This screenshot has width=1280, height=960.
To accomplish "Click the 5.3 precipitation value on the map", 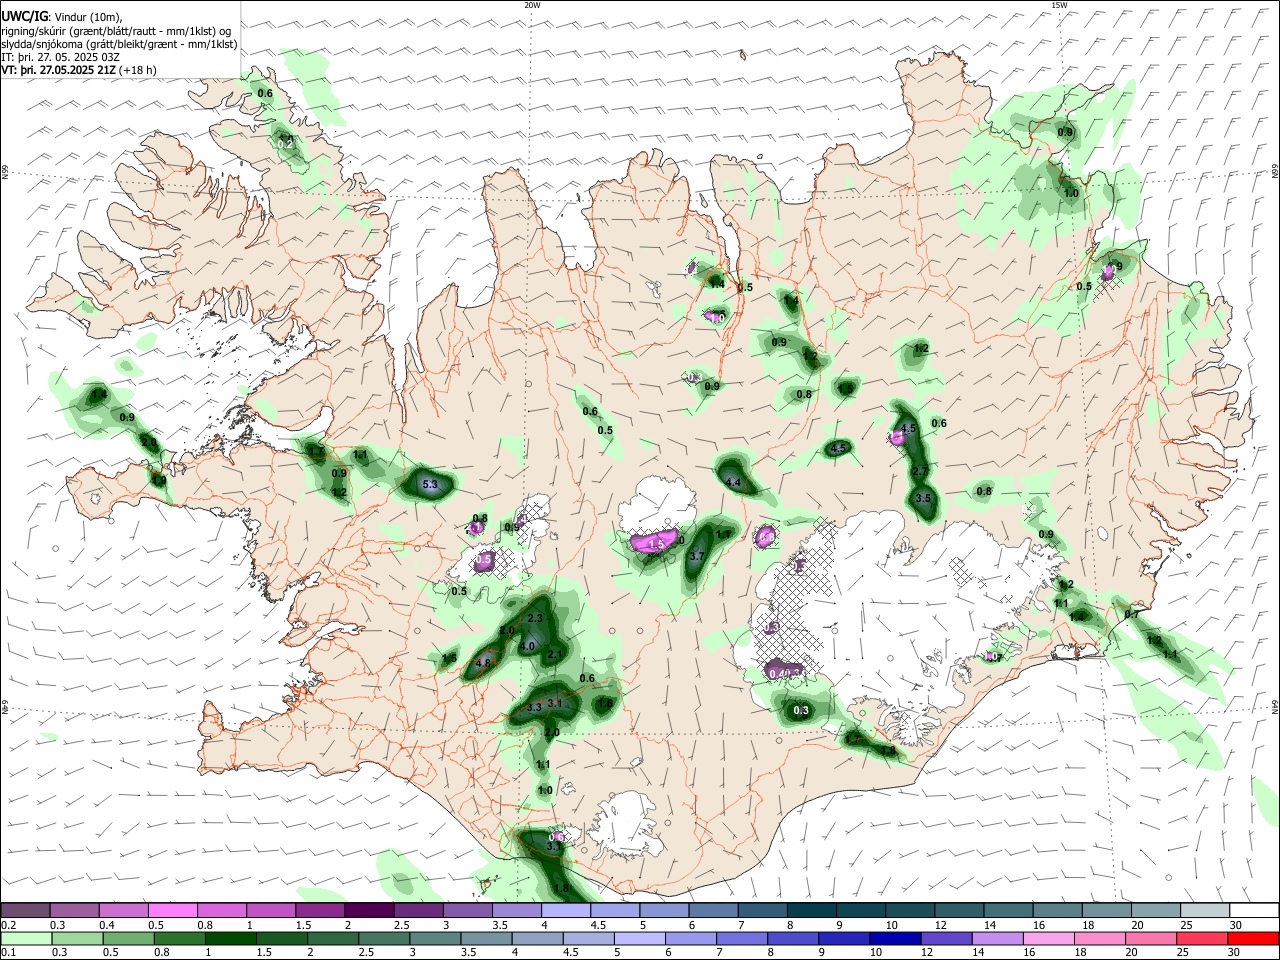I will tap(431, 485).
